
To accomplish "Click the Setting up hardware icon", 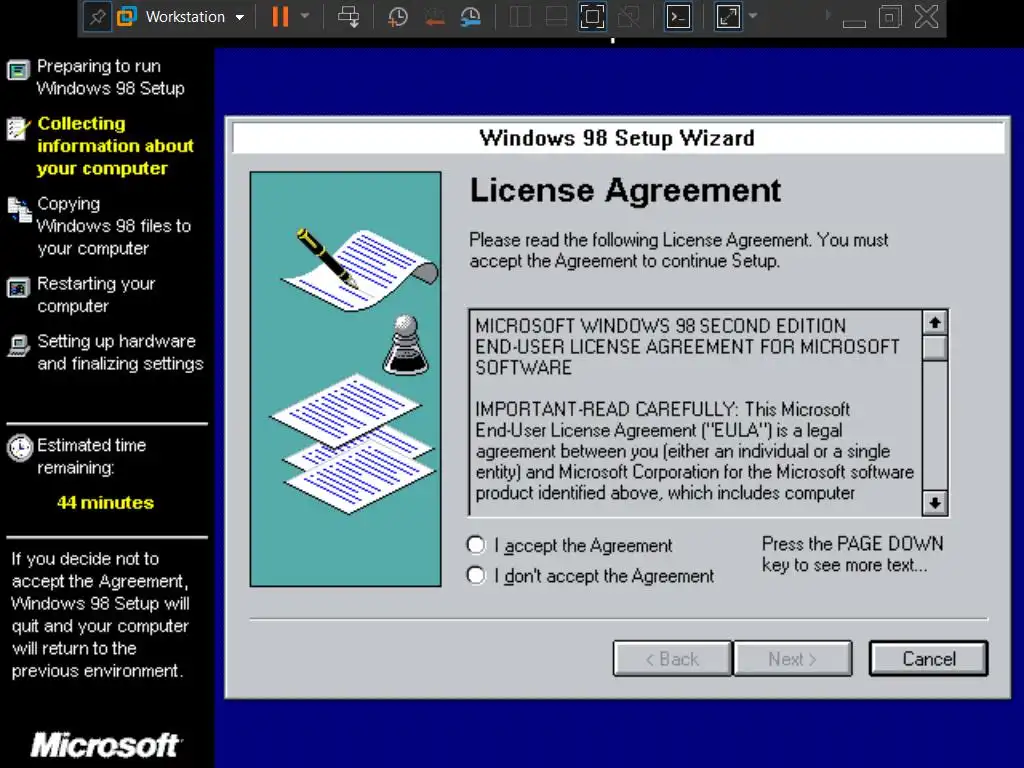I will 18,345.
